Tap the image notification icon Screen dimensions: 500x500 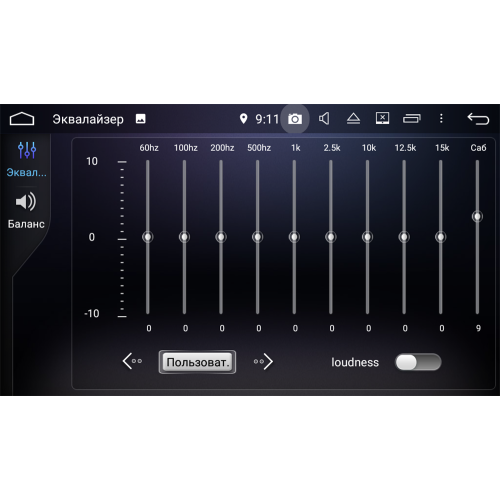tap(140, 119)
